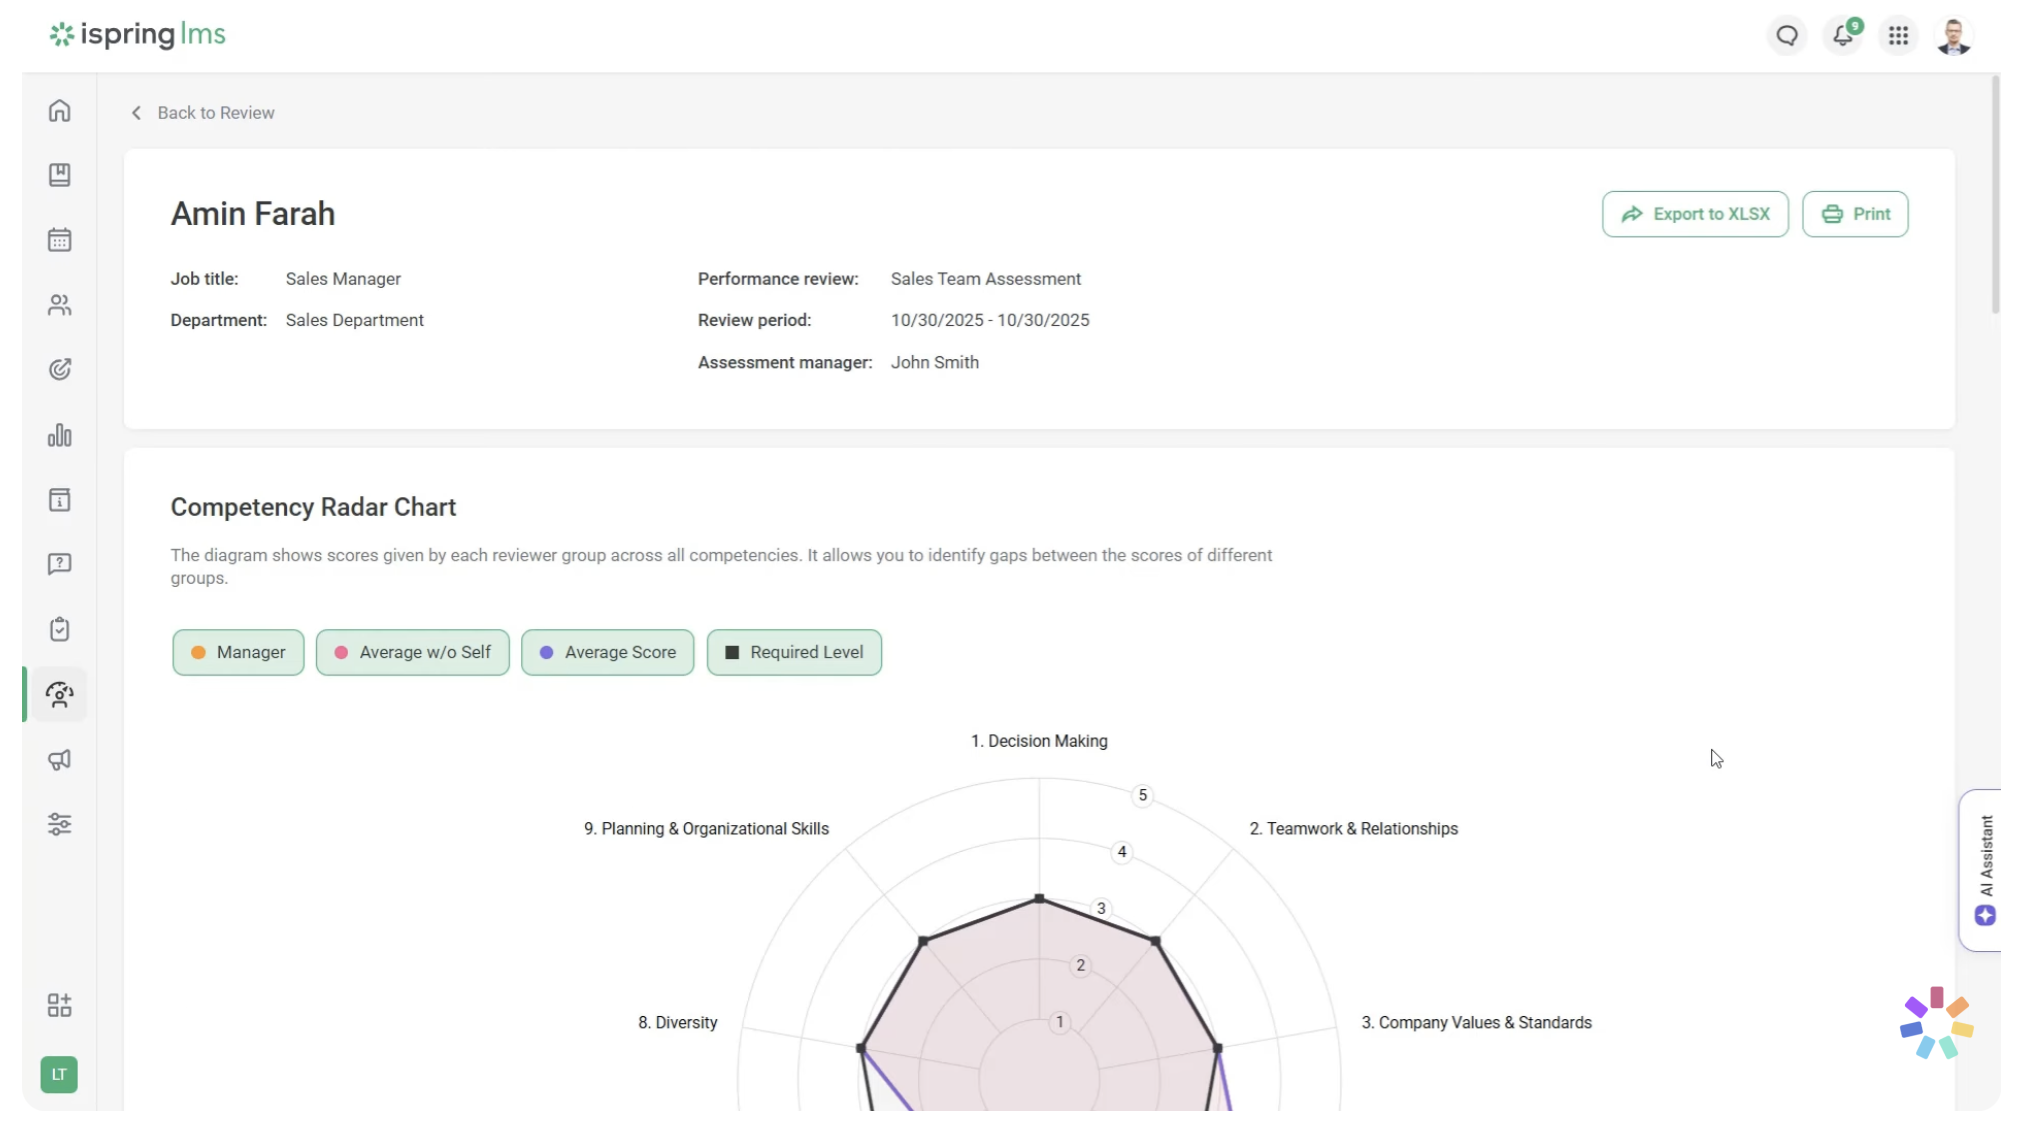Click the iSpring LMS logo
Viewport: 2018px width, 1130px height.
click(138, 35)
